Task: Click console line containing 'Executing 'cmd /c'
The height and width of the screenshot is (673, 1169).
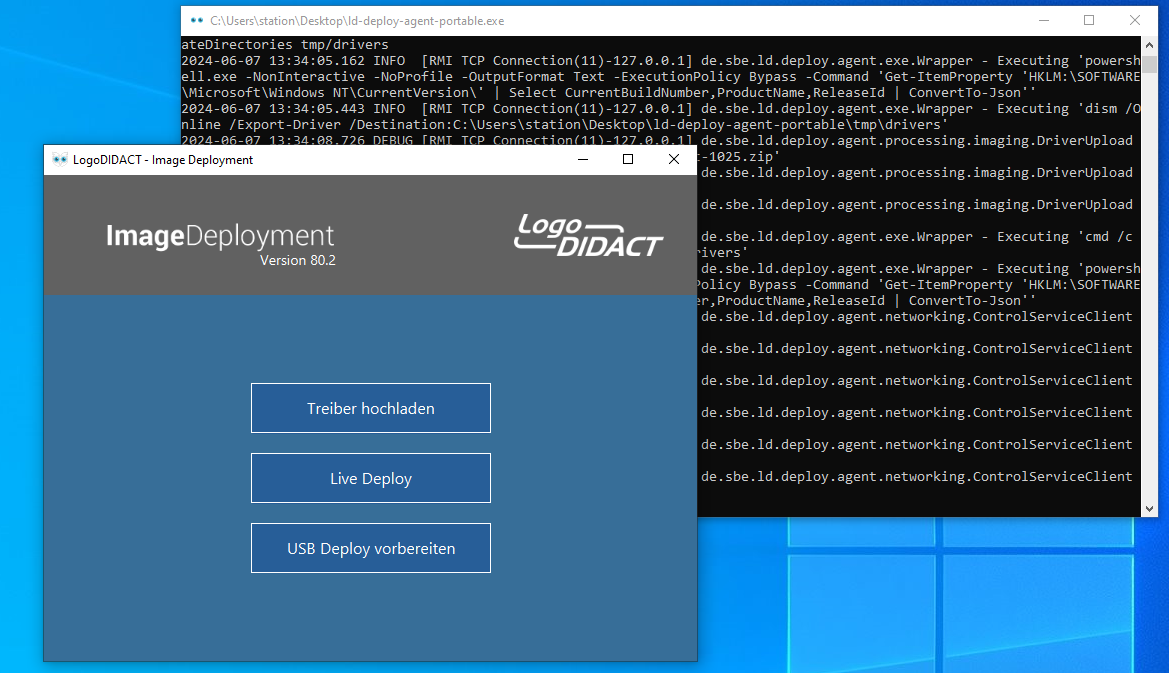Action: coord(916,236)
